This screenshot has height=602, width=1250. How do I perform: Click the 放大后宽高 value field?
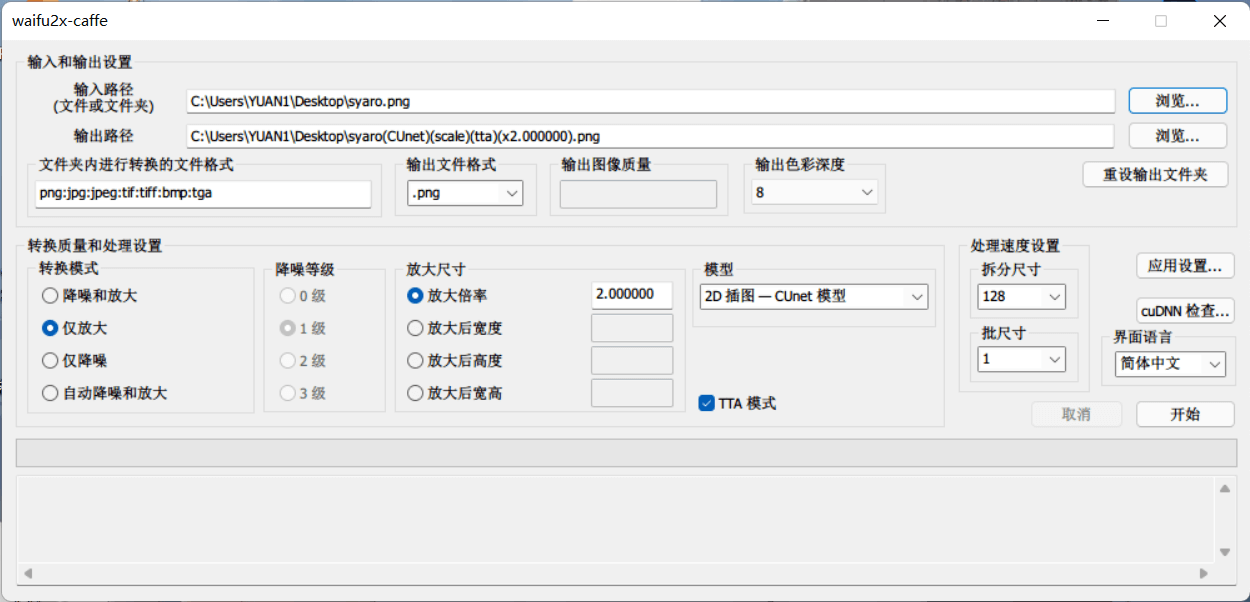tap(632, 393)
